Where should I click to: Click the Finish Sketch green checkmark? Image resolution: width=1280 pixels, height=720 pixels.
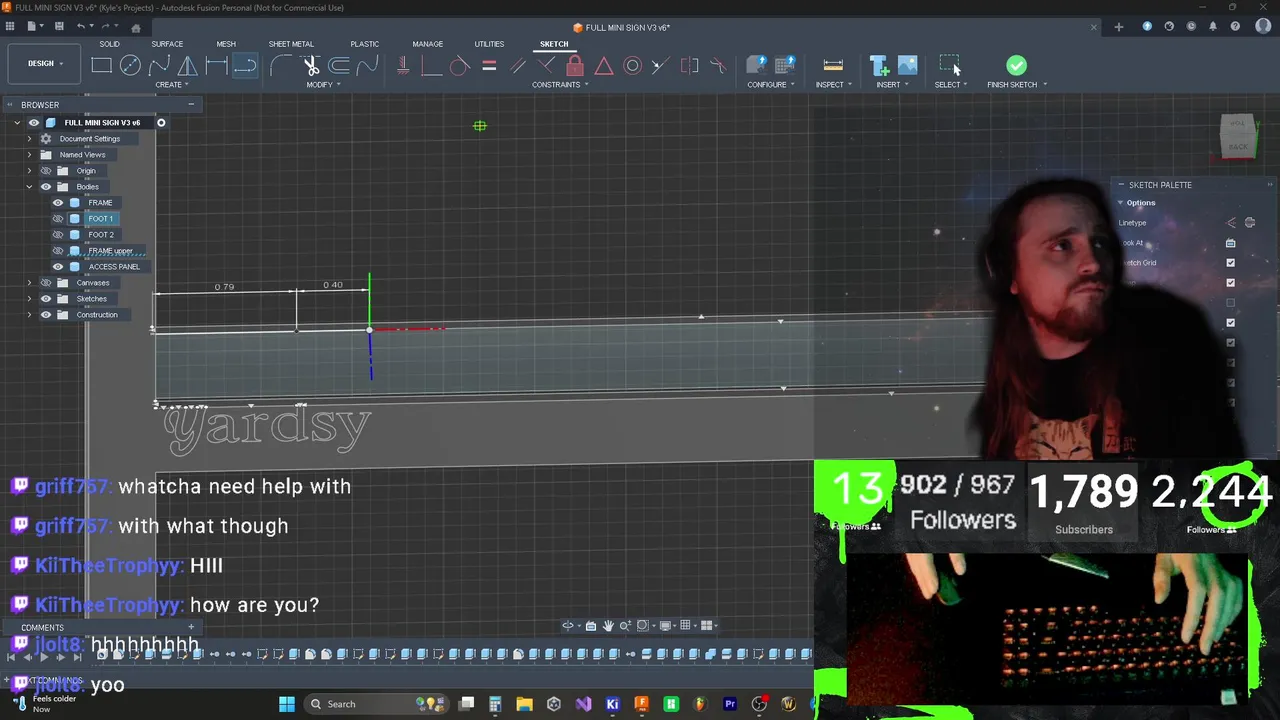click(1016, 66)
